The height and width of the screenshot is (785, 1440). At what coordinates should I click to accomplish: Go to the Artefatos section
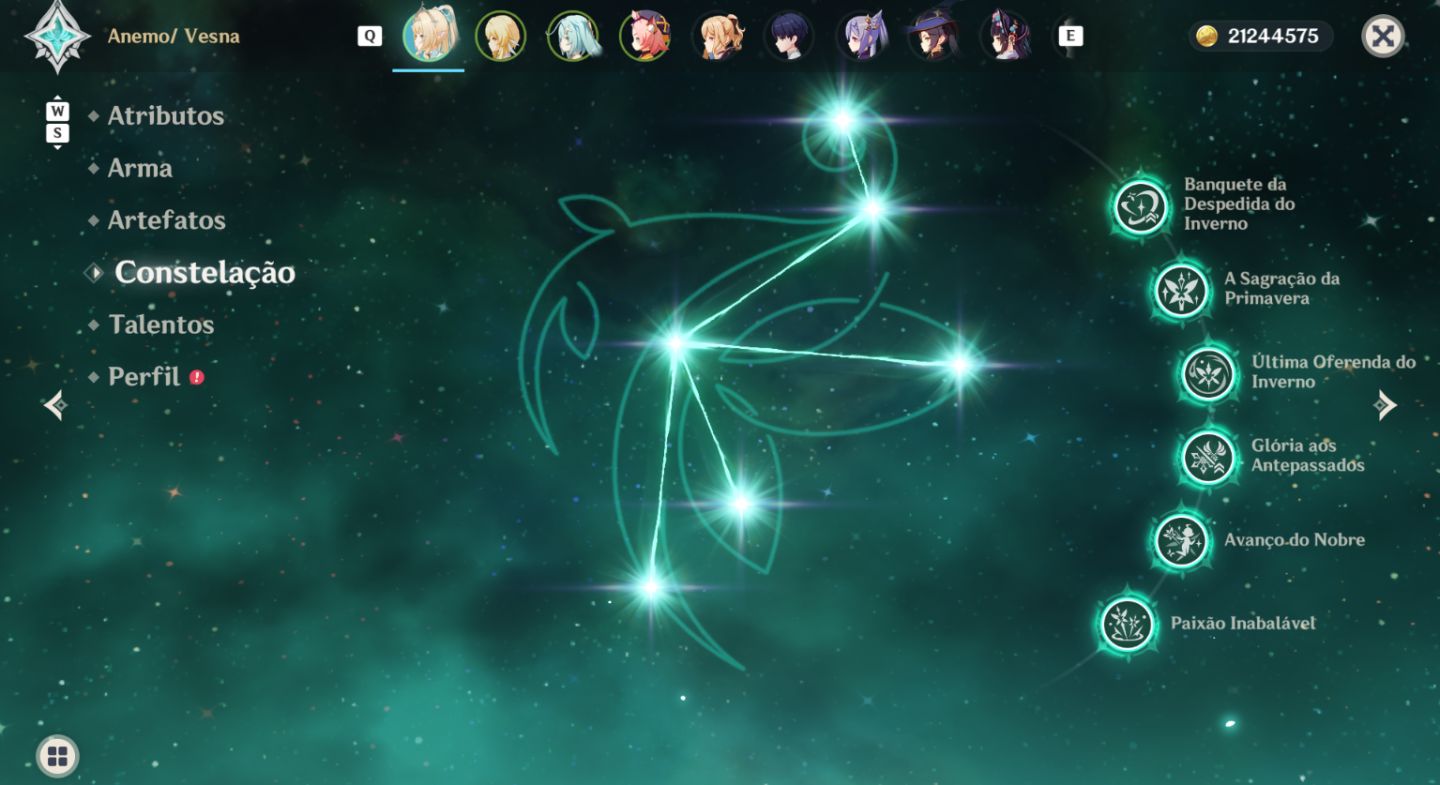point(166,220)
